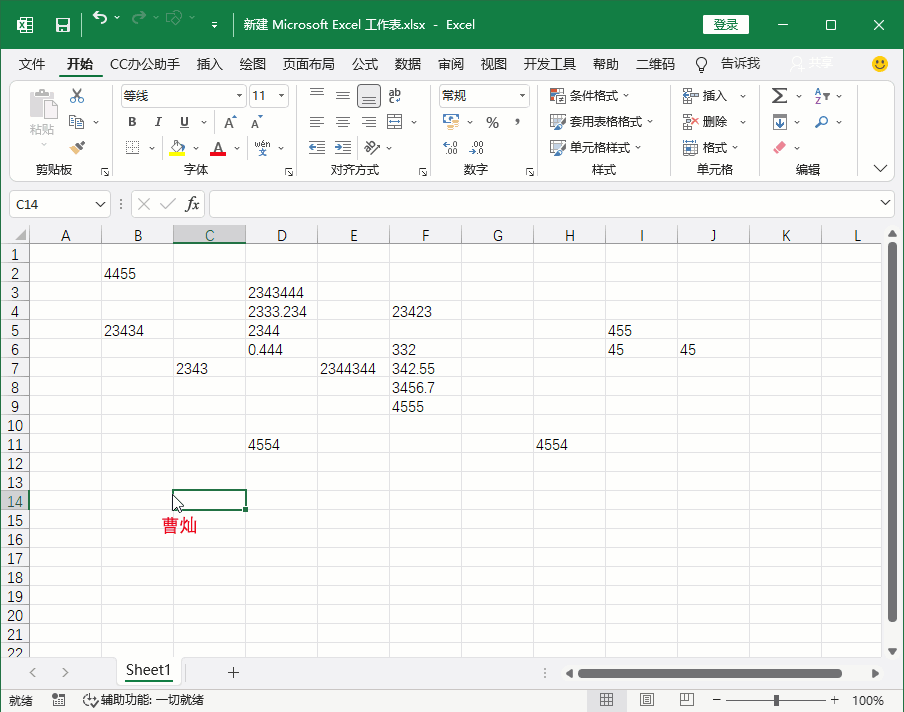This screenshot has width=904, height=712.
Task: Click the 登录 sign-in button
Action: point(726,25)
